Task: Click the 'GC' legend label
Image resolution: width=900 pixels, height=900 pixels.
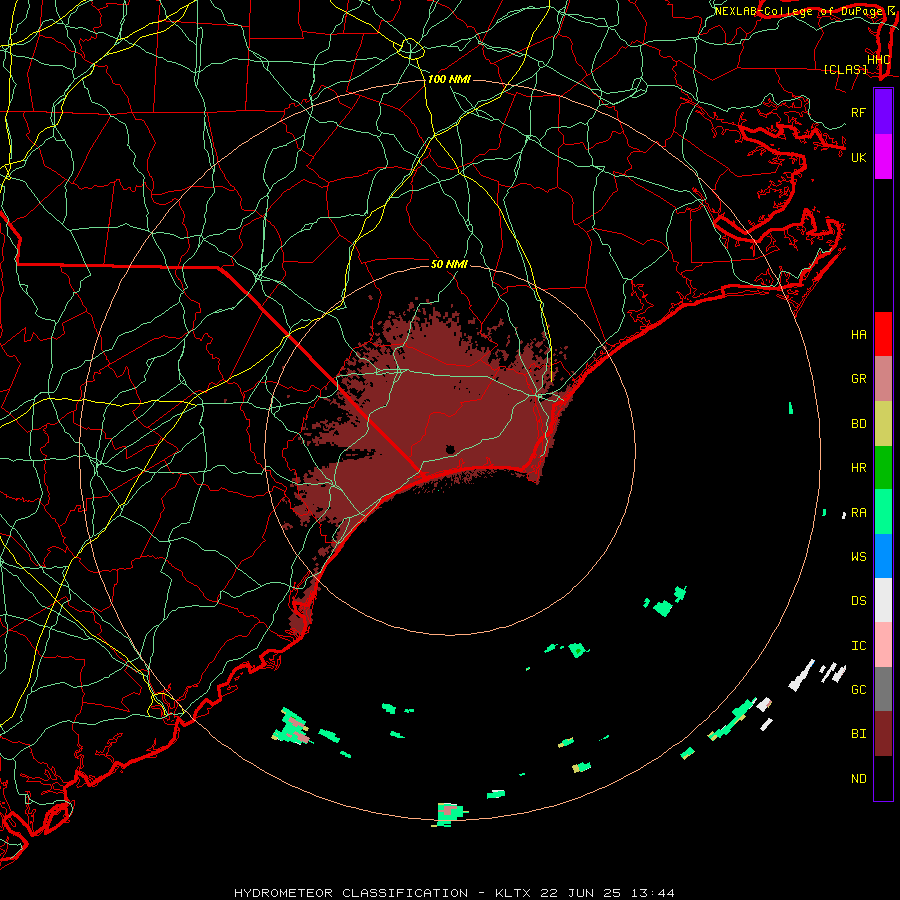Action: pyautogui.click(x=859, y=690)
